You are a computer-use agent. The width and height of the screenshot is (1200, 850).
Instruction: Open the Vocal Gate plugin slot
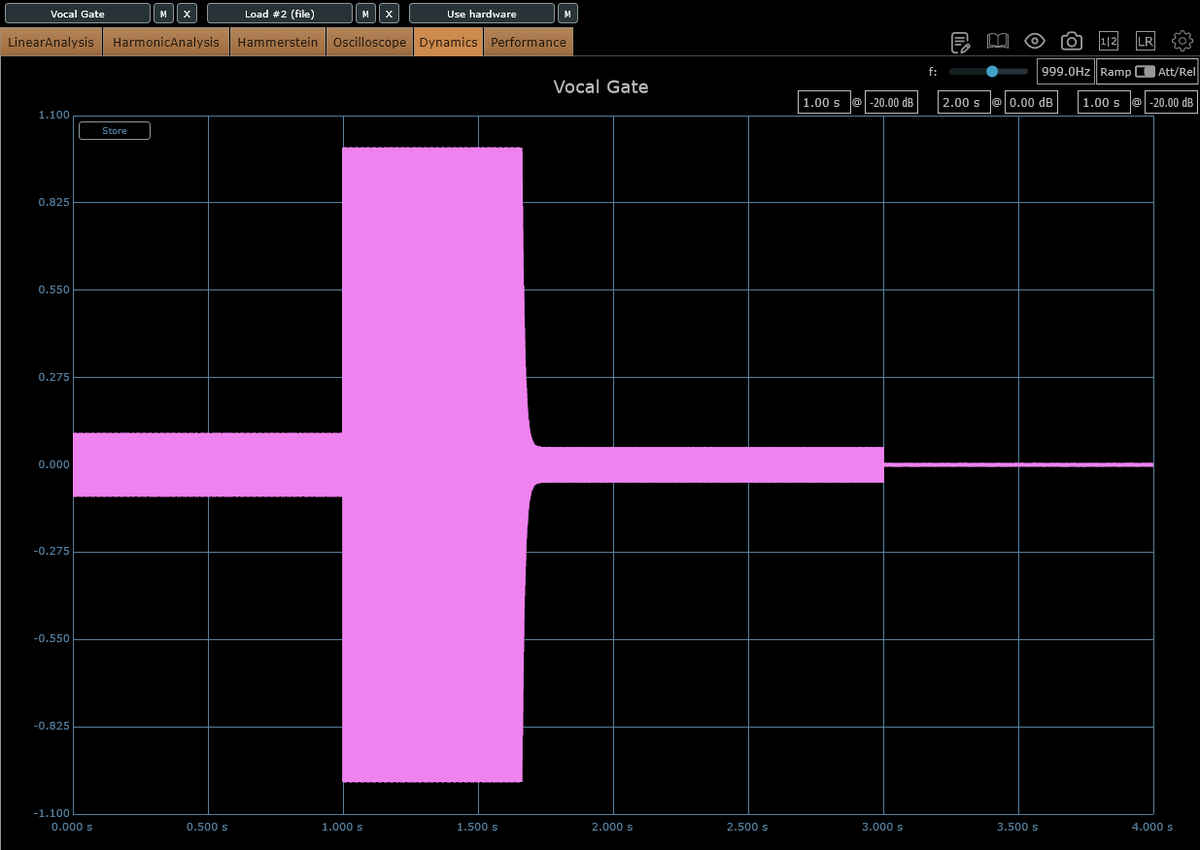[77, 14]
